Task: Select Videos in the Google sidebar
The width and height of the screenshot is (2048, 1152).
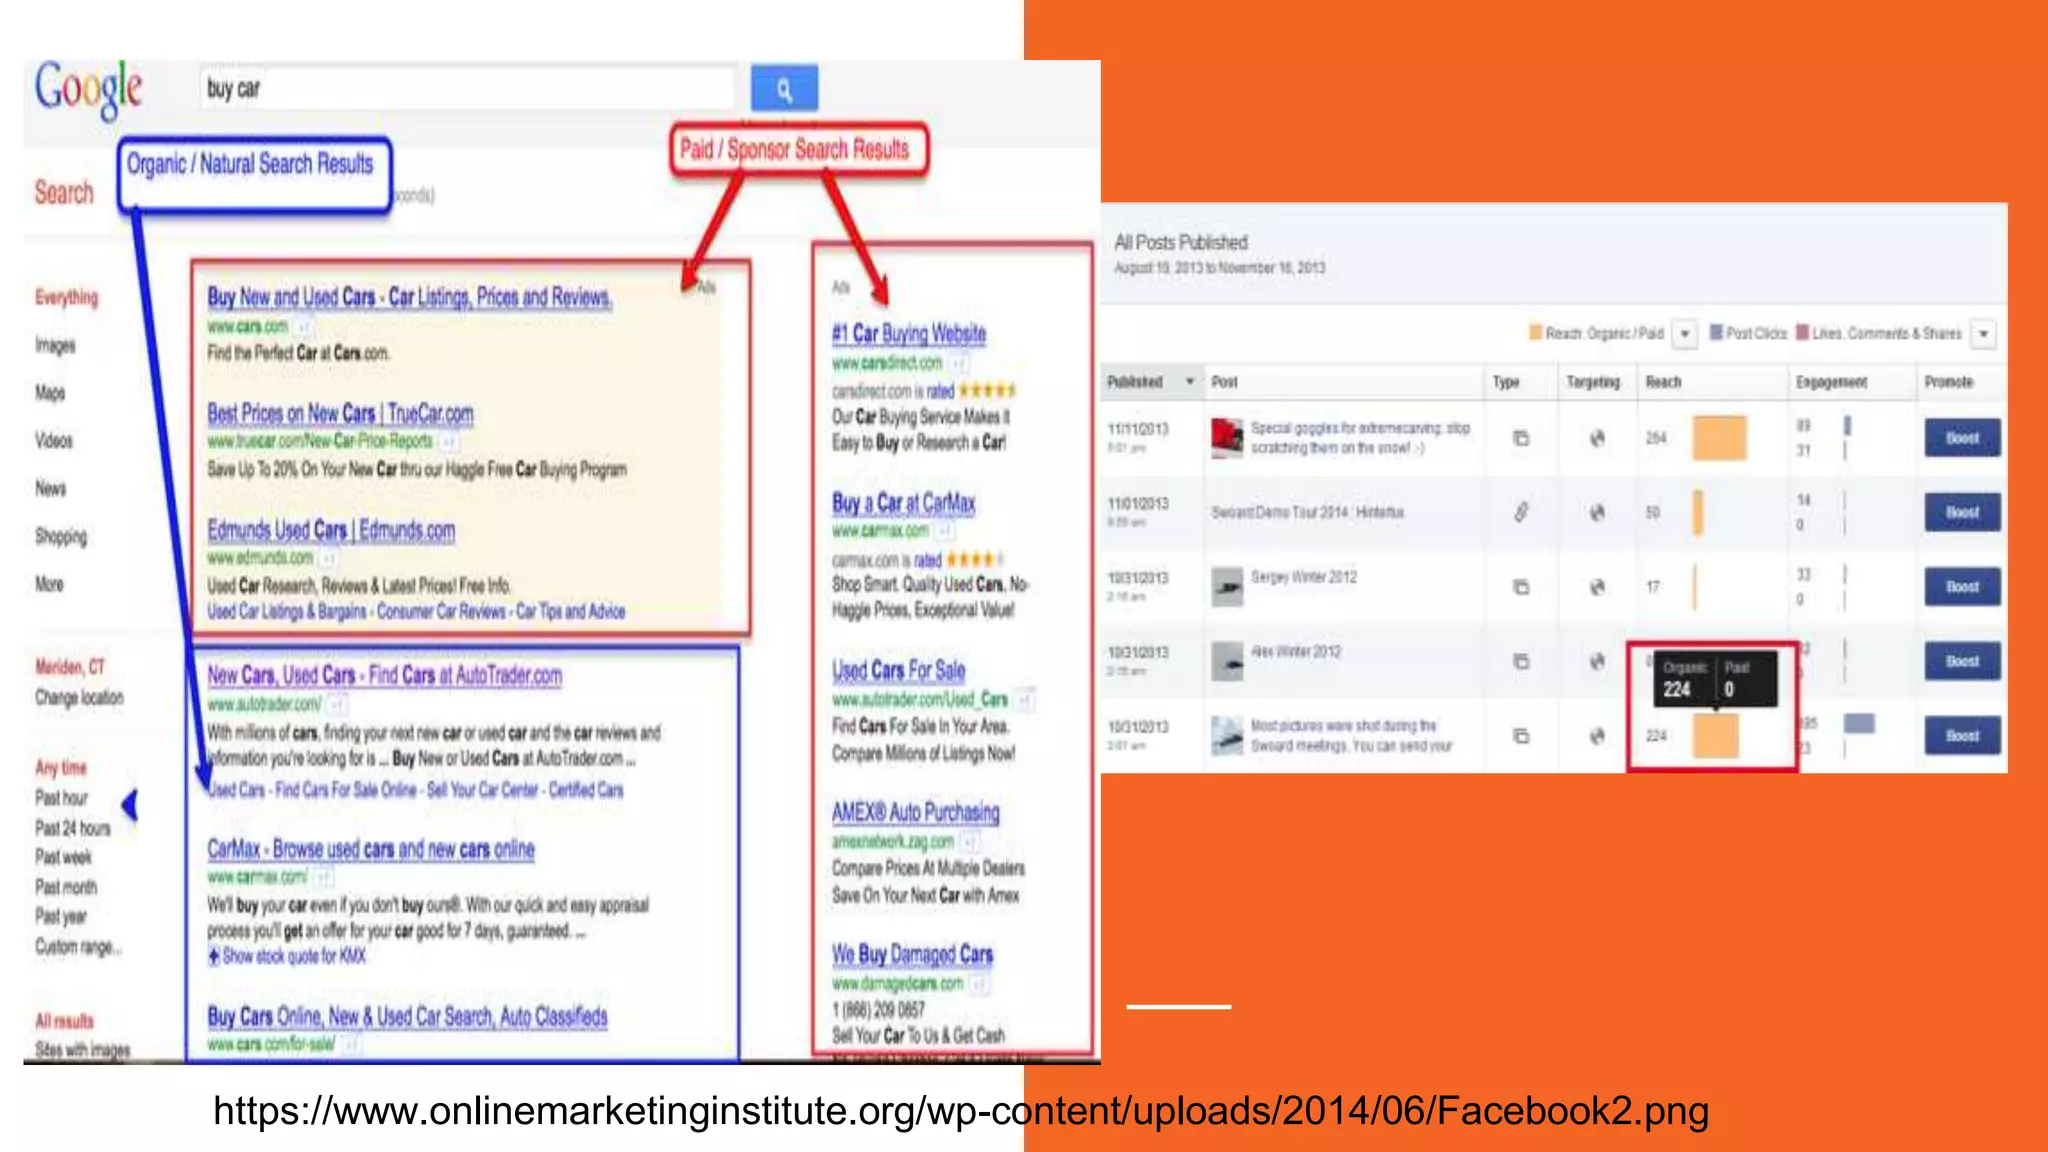Action: pyautogui.click(x=54, y=441)
